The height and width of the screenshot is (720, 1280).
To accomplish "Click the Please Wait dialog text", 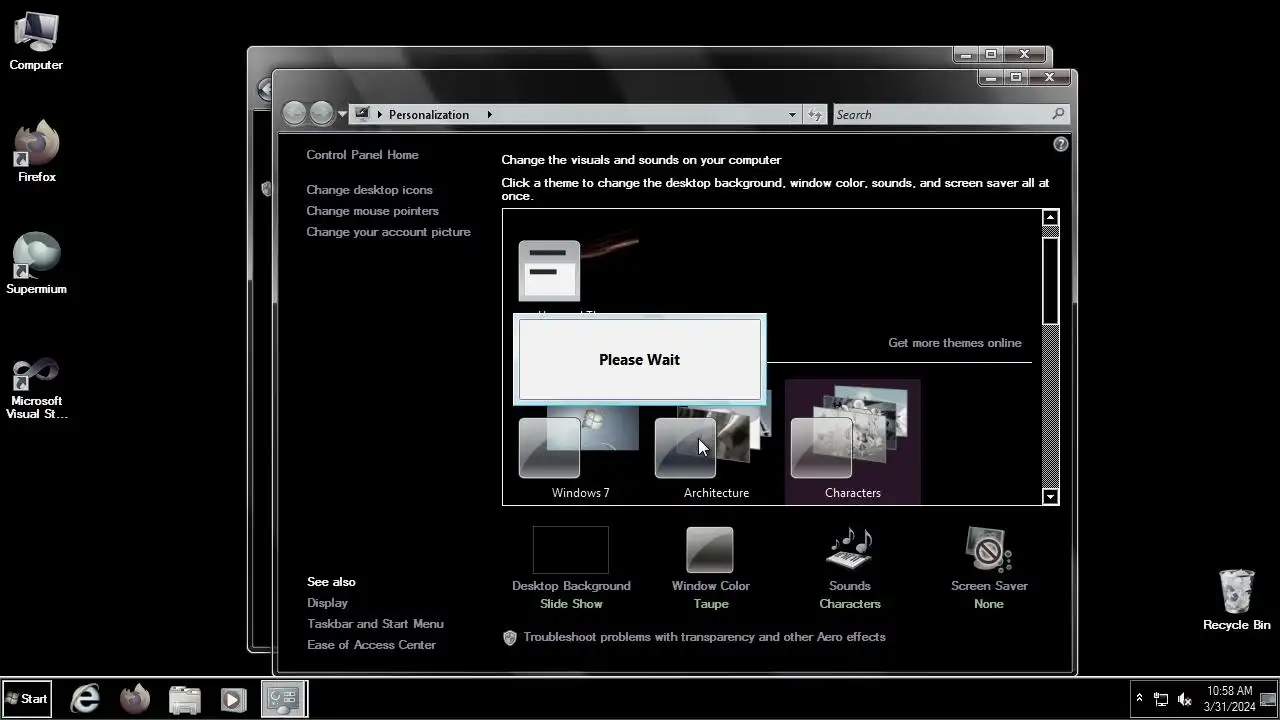I will [x=639, y=360].
